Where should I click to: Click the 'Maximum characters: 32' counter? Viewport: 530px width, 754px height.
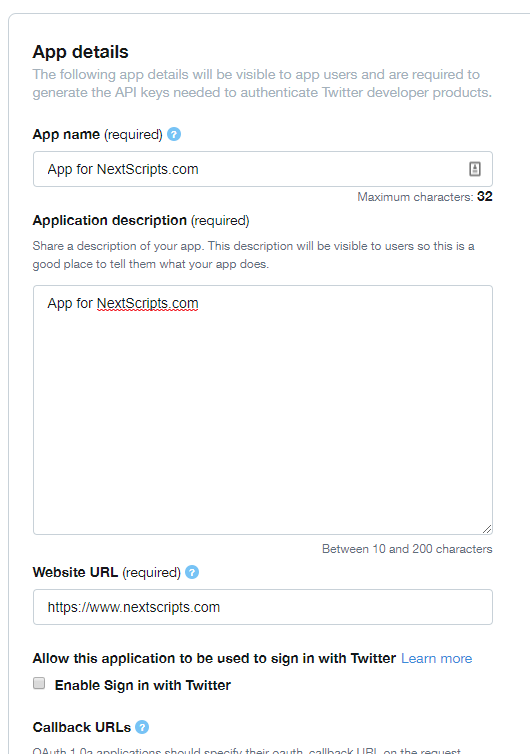(425, 197)
